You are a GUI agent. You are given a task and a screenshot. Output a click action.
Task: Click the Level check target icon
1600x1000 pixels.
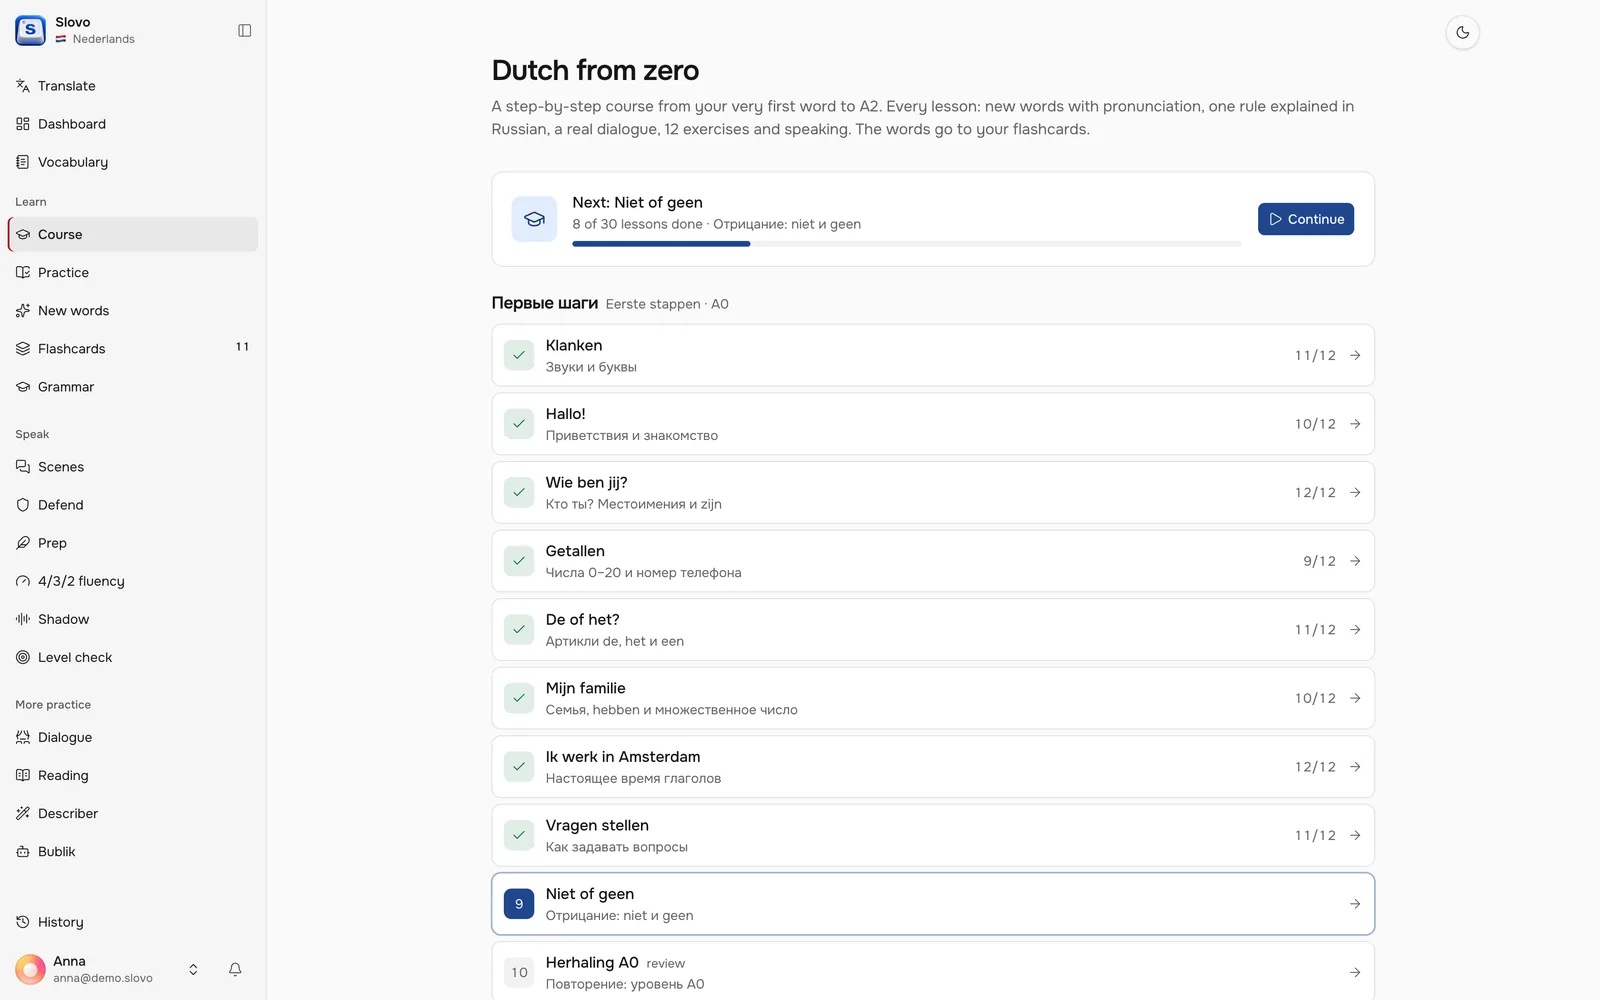pyautogui.click(x=23, y=656)
